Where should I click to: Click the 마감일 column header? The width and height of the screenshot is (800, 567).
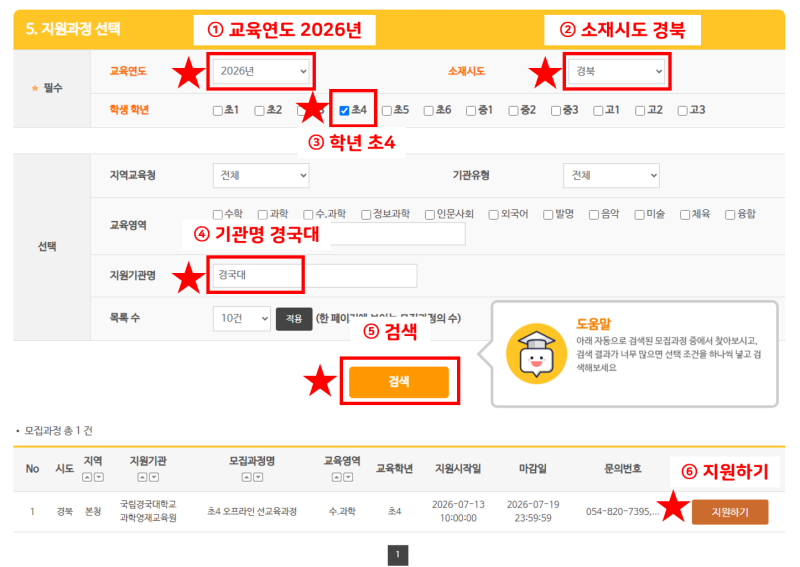(x=533, y=469)
